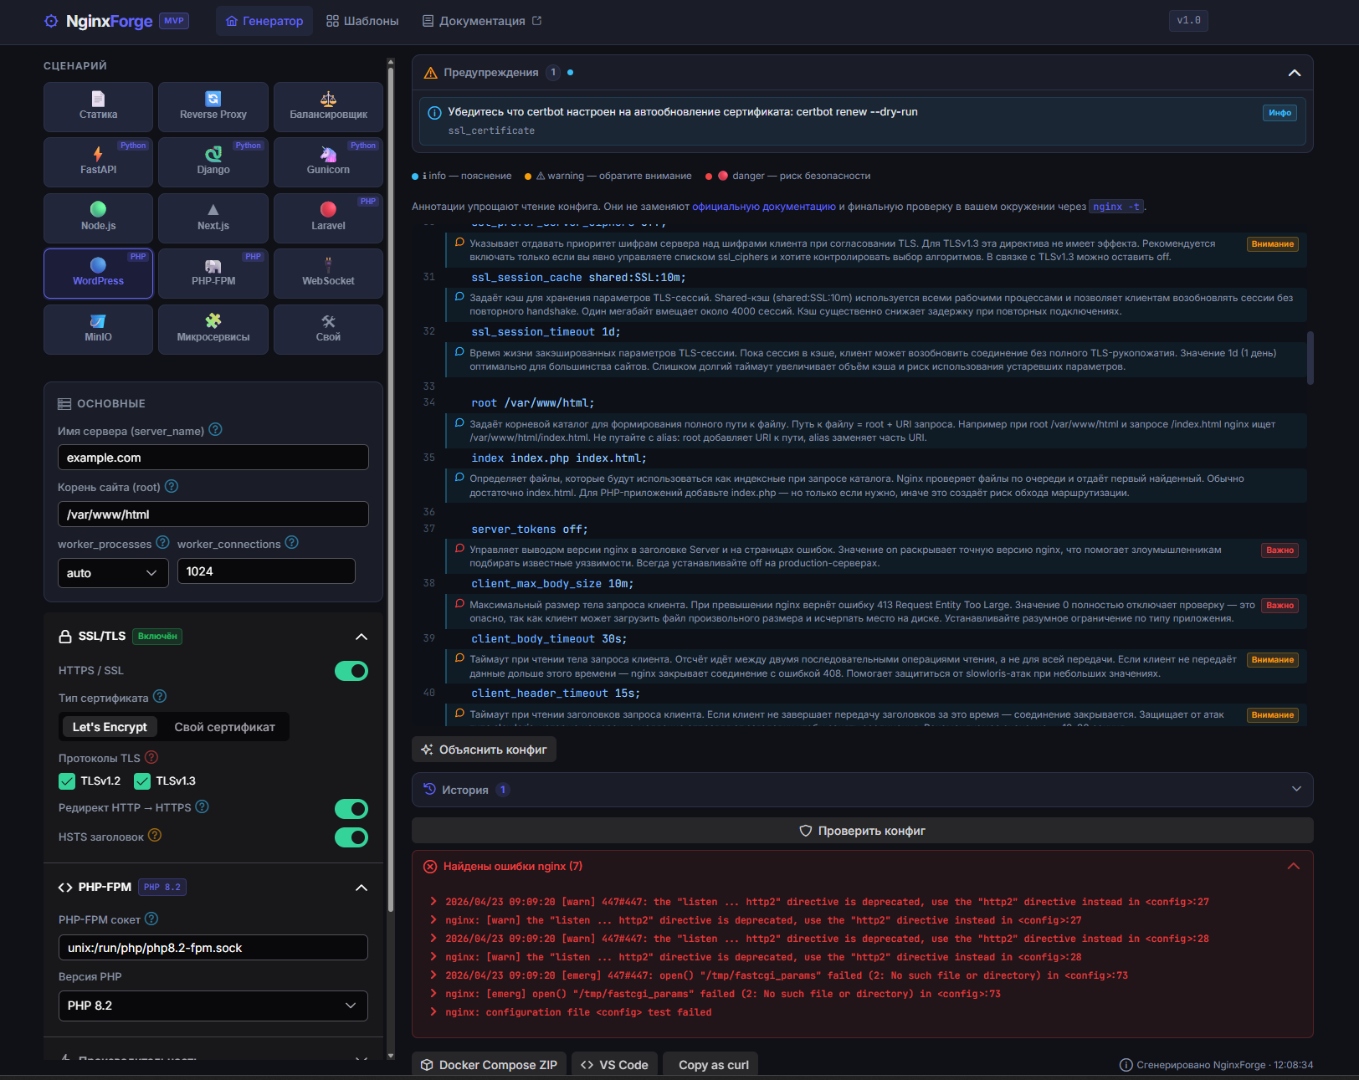The image size is (1359, 1080).
Task: Open the worker_processes auto dropdown
Action: click(x=113, y=573)
